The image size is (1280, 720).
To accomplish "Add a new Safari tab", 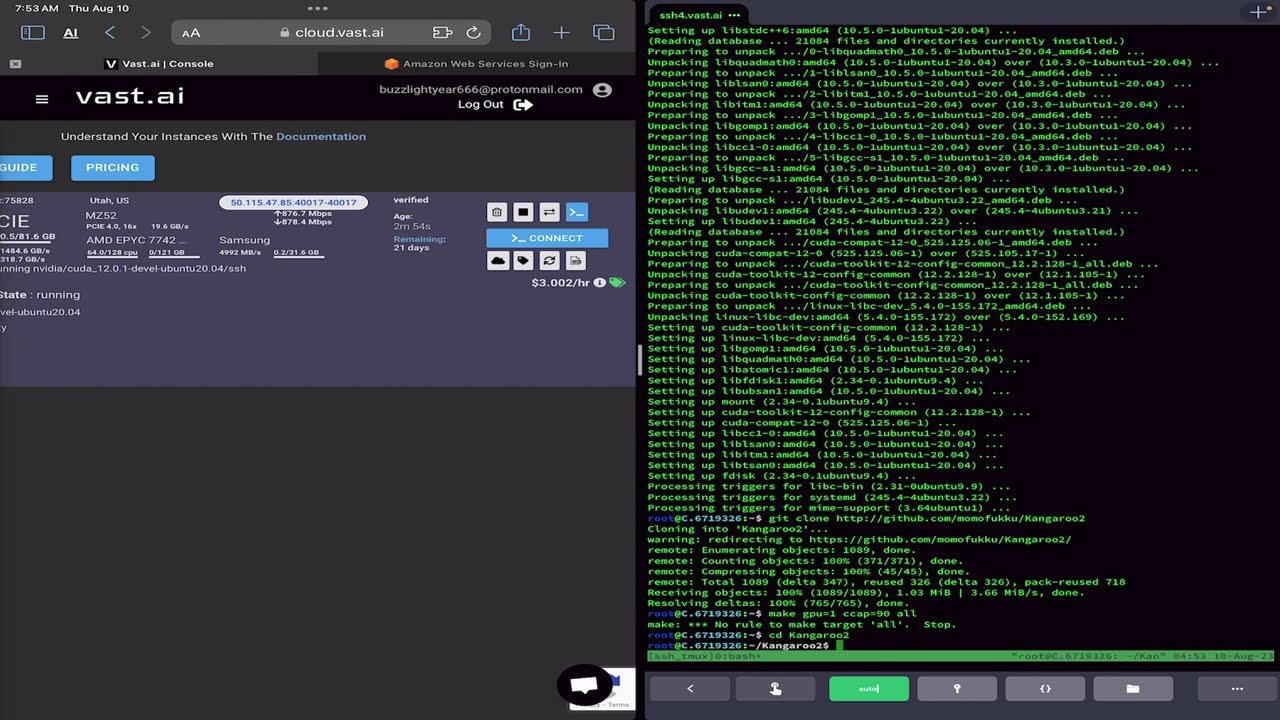I will 562,32.
